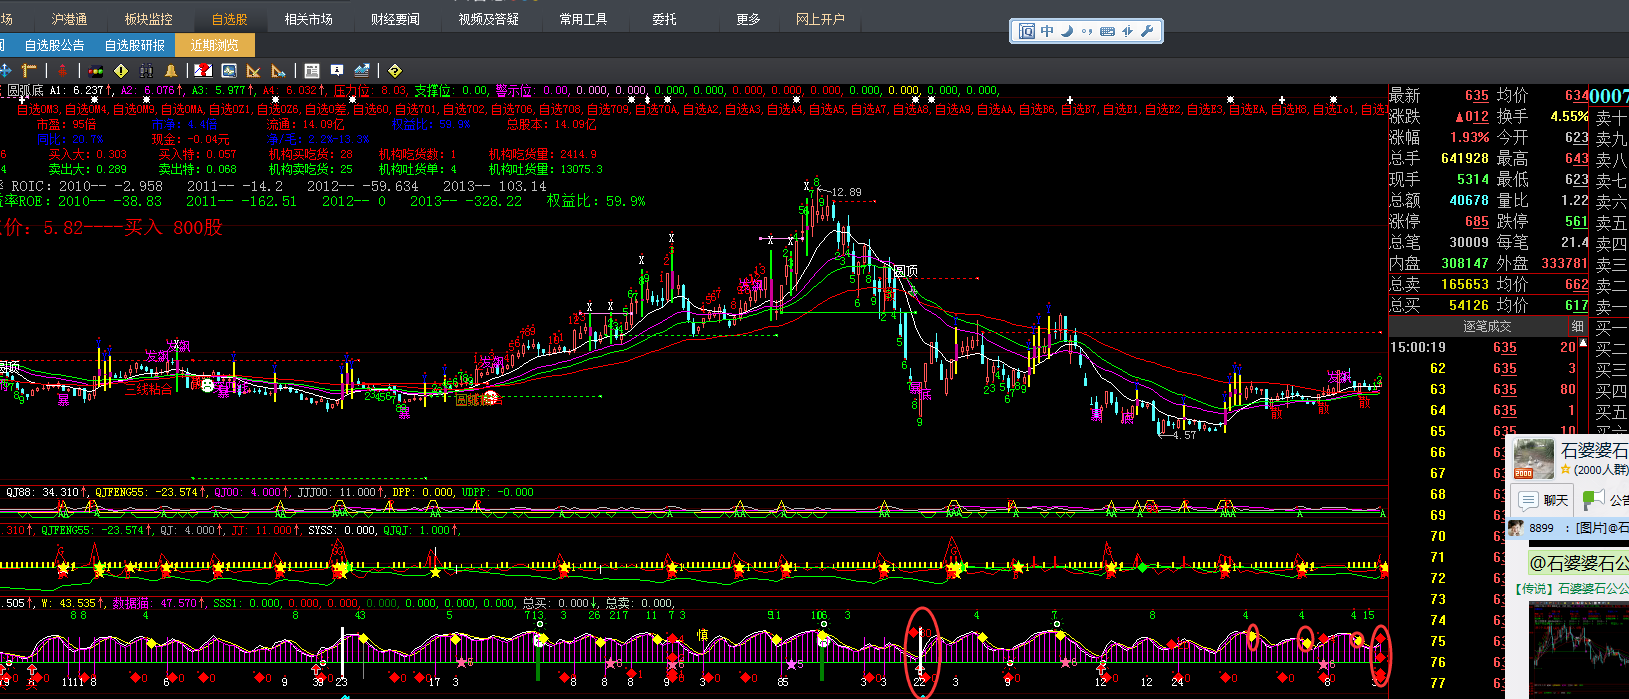The height and width of the screenshot is (699, 1629).
Task: Click the 最新 price value 635
Action: 1477,96
